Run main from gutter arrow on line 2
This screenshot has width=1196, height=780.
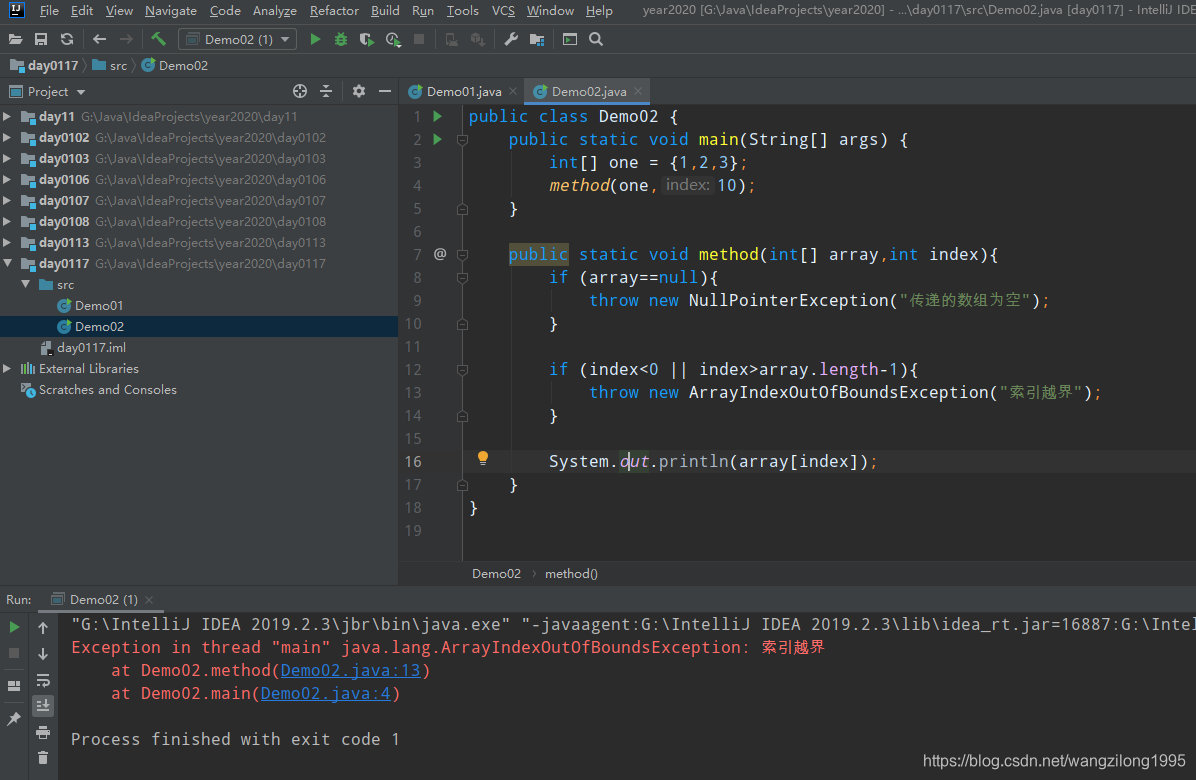point(438,139)
